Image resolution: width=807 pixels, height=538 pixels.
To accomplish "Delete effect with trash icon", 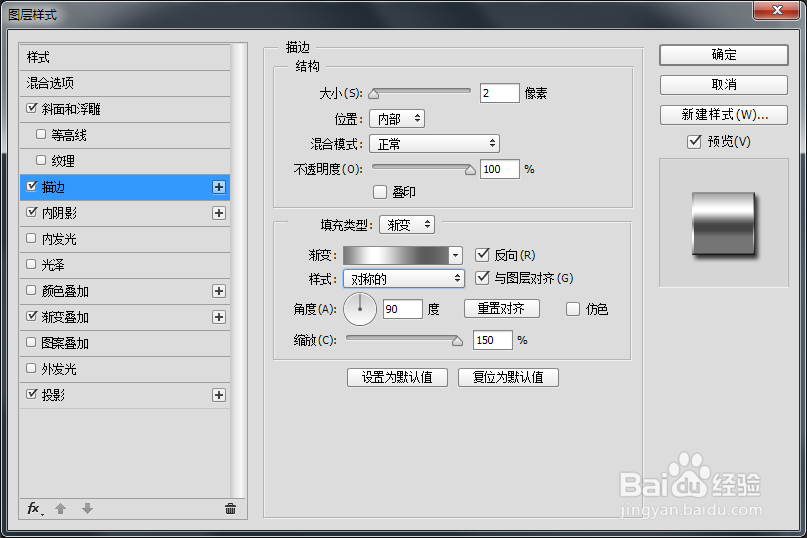I will 230,509.
